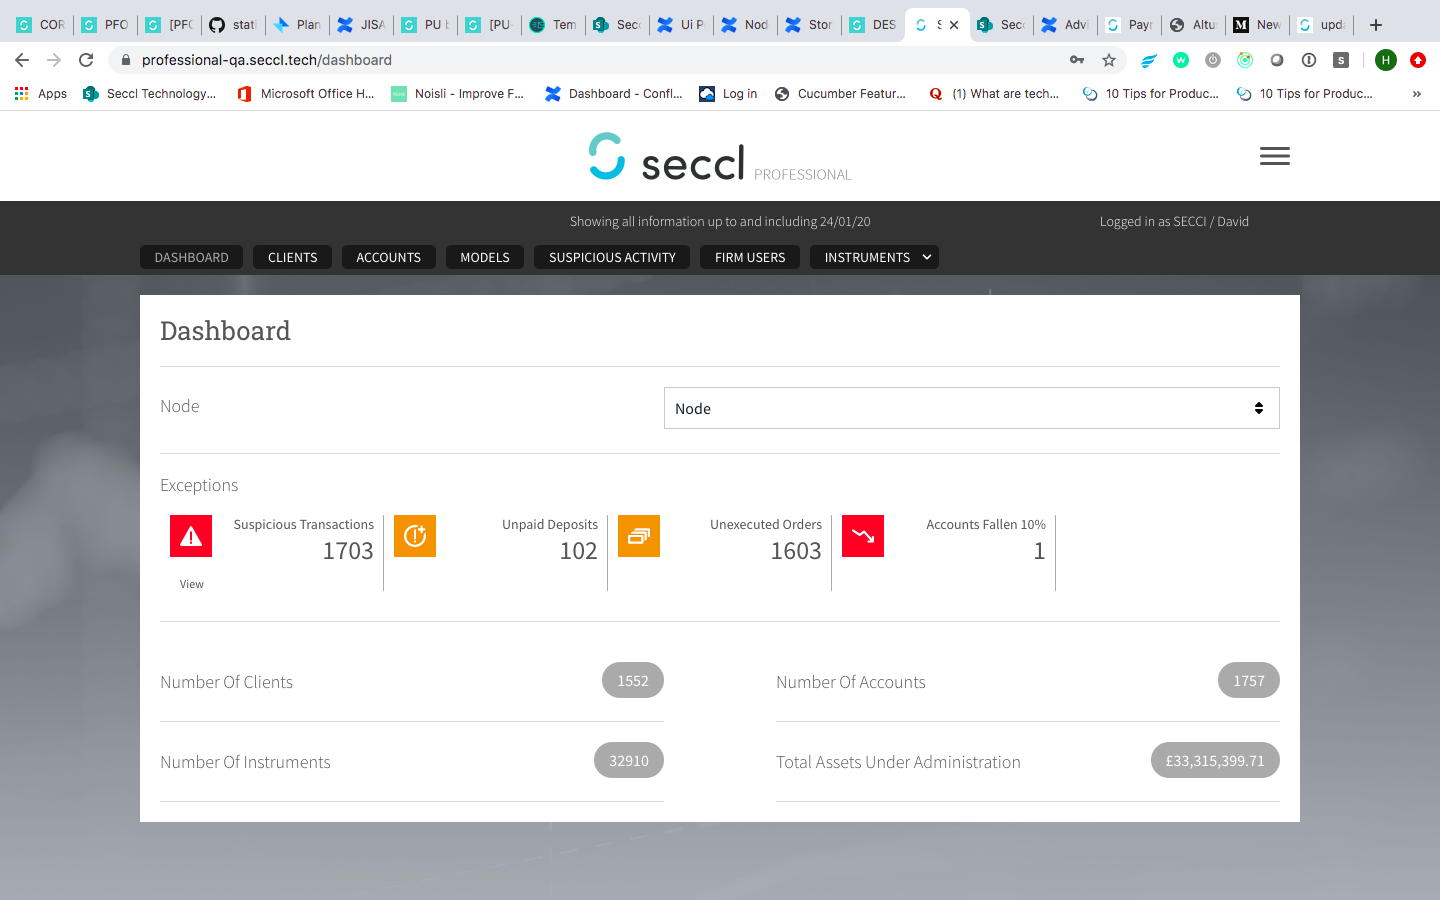The width and height of the screenshot is (1440, 900).
Task: Reload the page with the refresh icon
Action: (x=86, y=60)
